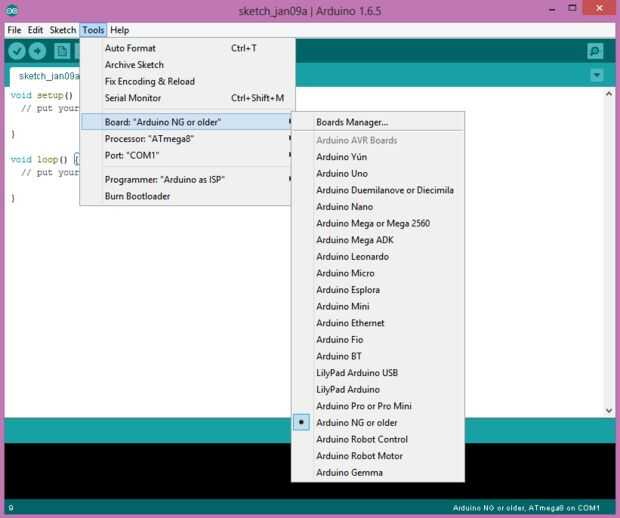Click the Arduino logo in title bar

11,11
